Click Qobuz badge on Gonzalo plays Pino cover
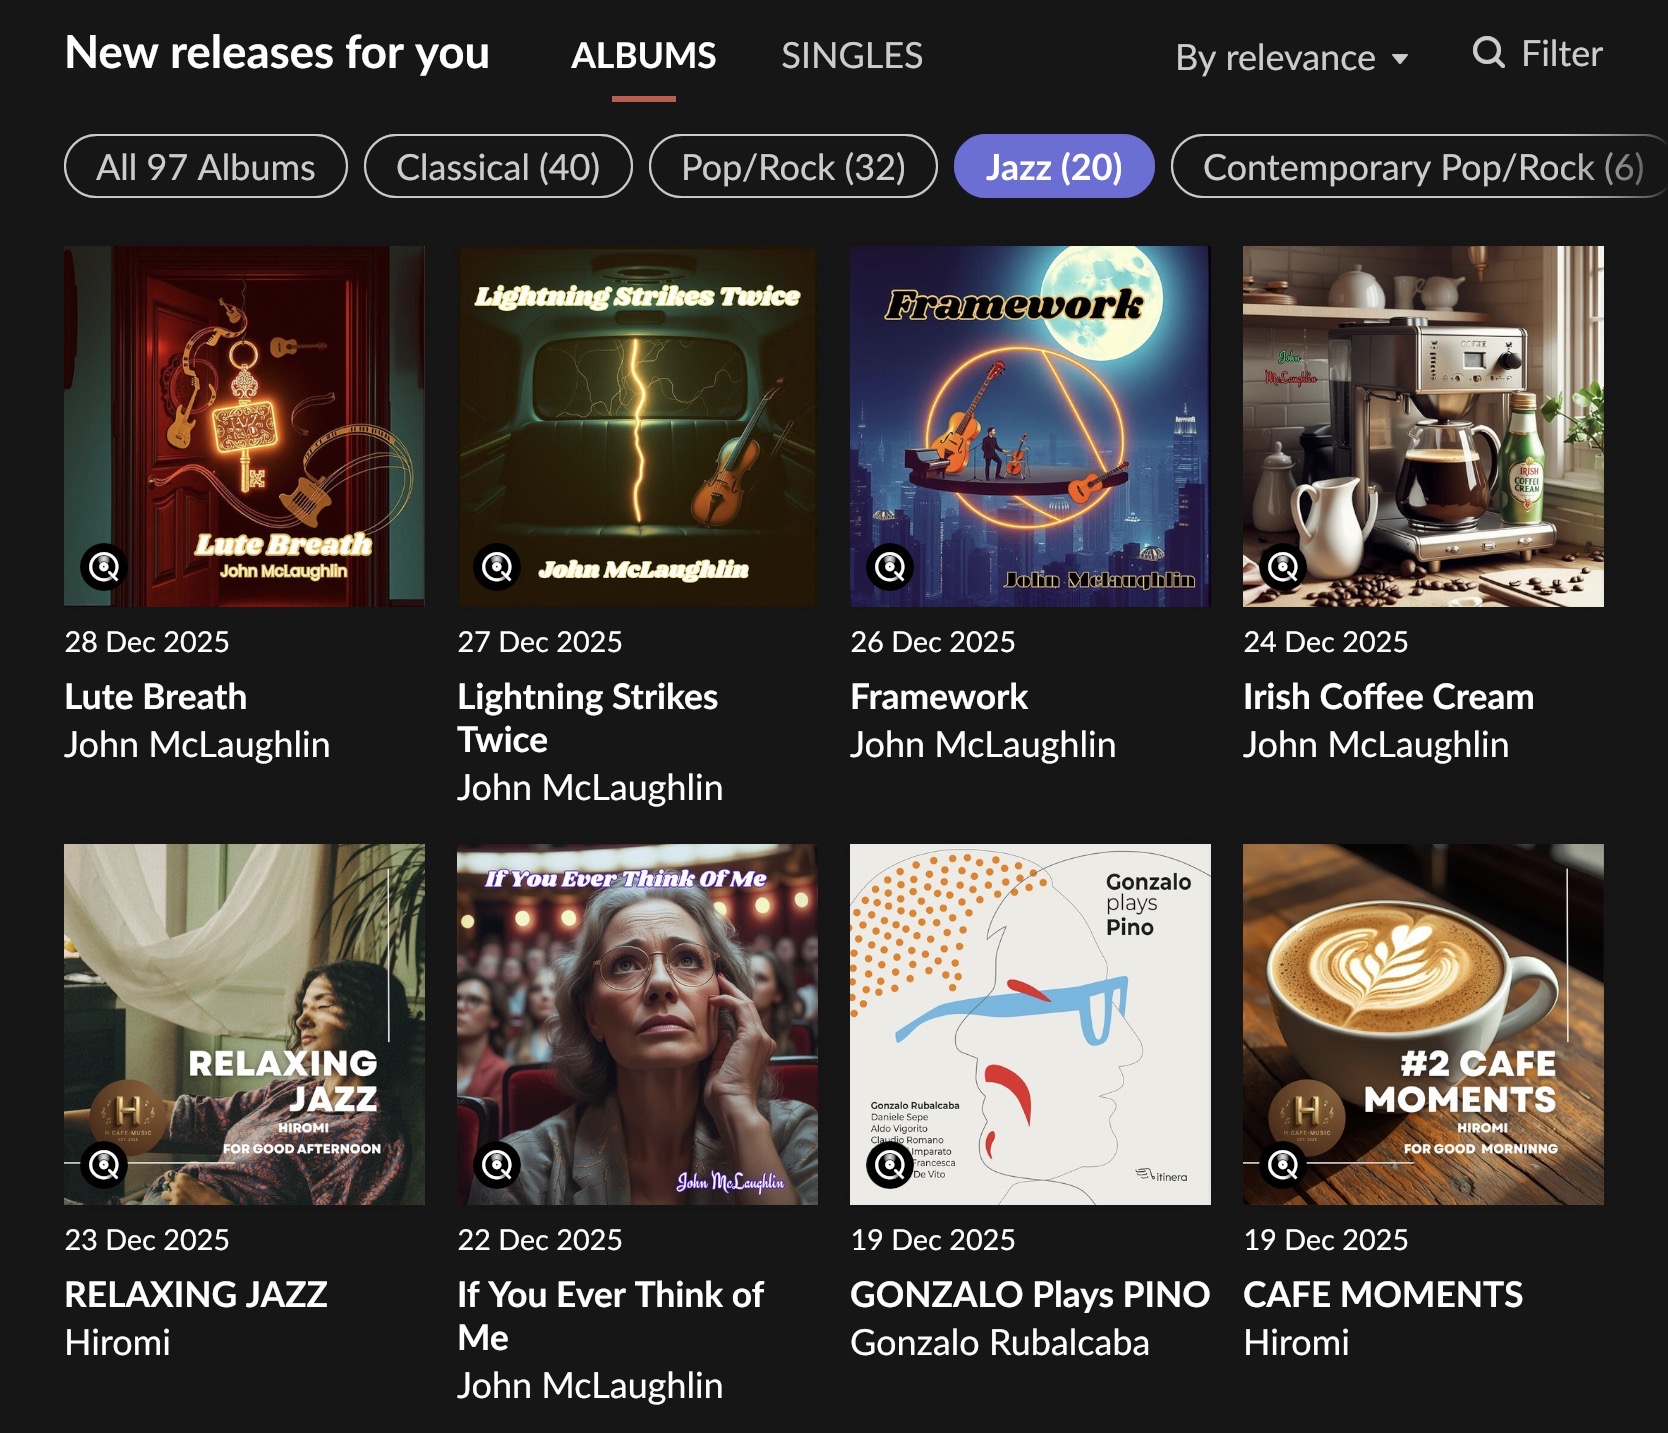 (x=890, y=1164)
